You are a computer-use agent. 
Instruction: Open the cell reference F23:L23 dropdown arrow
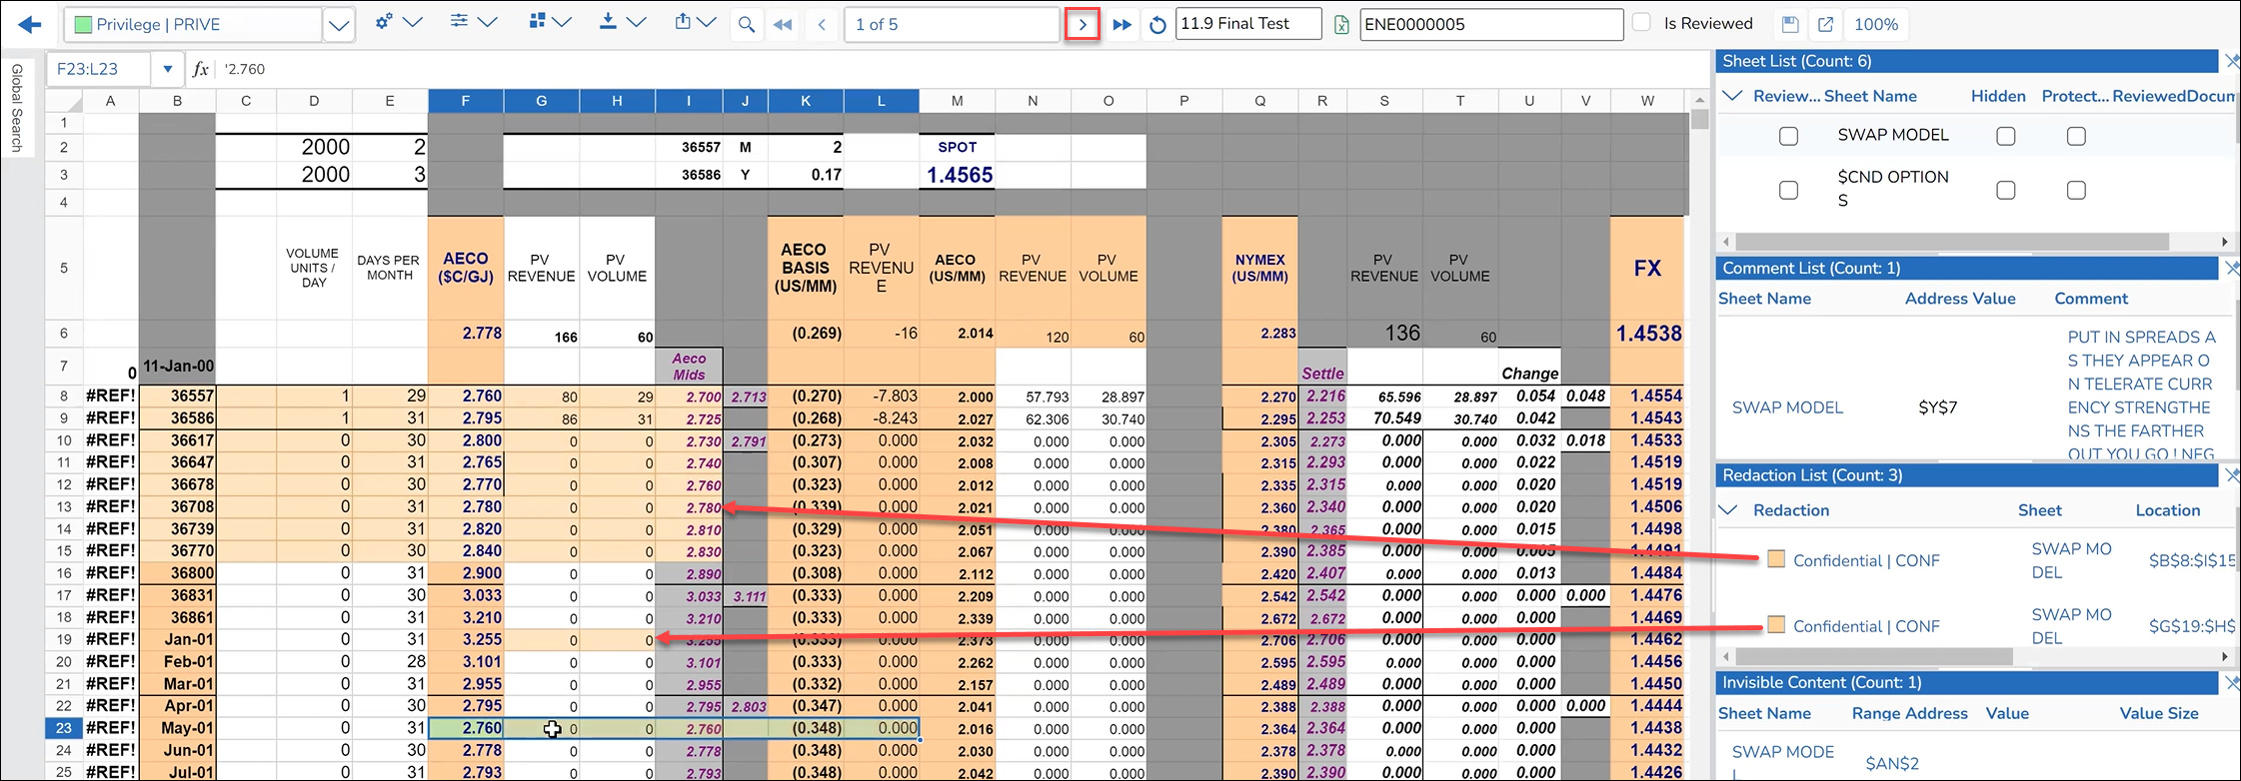168,69
